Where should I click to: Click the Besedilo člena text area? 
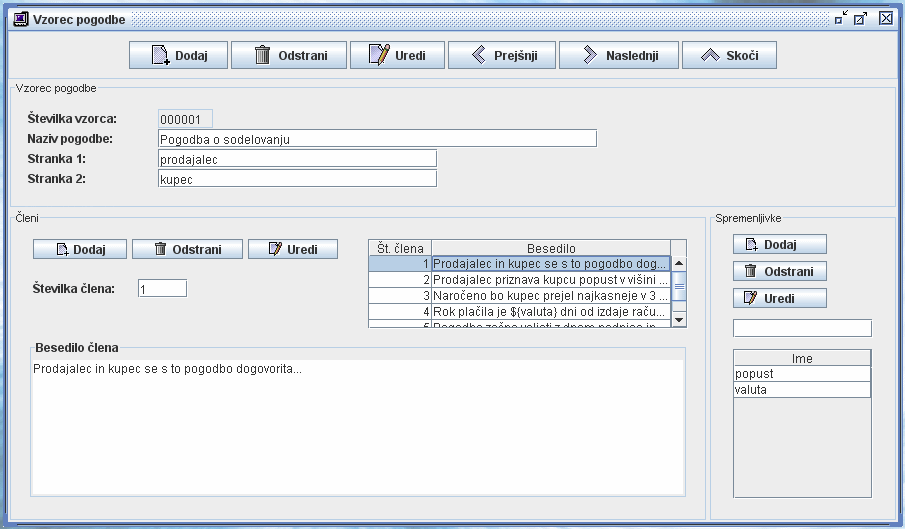pos(357,430)
